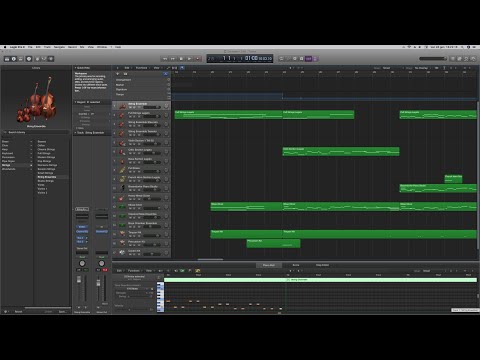Open the Navigate menu
Screen dimensions: 480x360
[59, 47]
